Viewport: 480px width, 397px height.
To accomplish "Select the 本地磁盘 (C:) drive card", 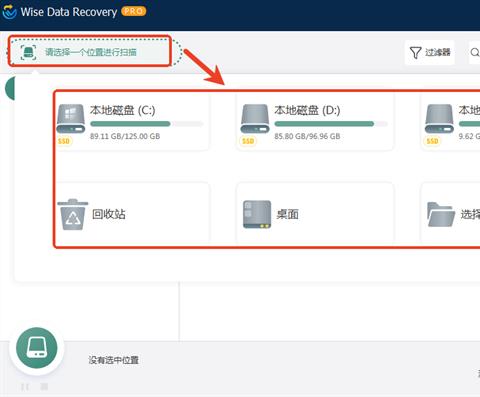I will [x=133, y=122].
